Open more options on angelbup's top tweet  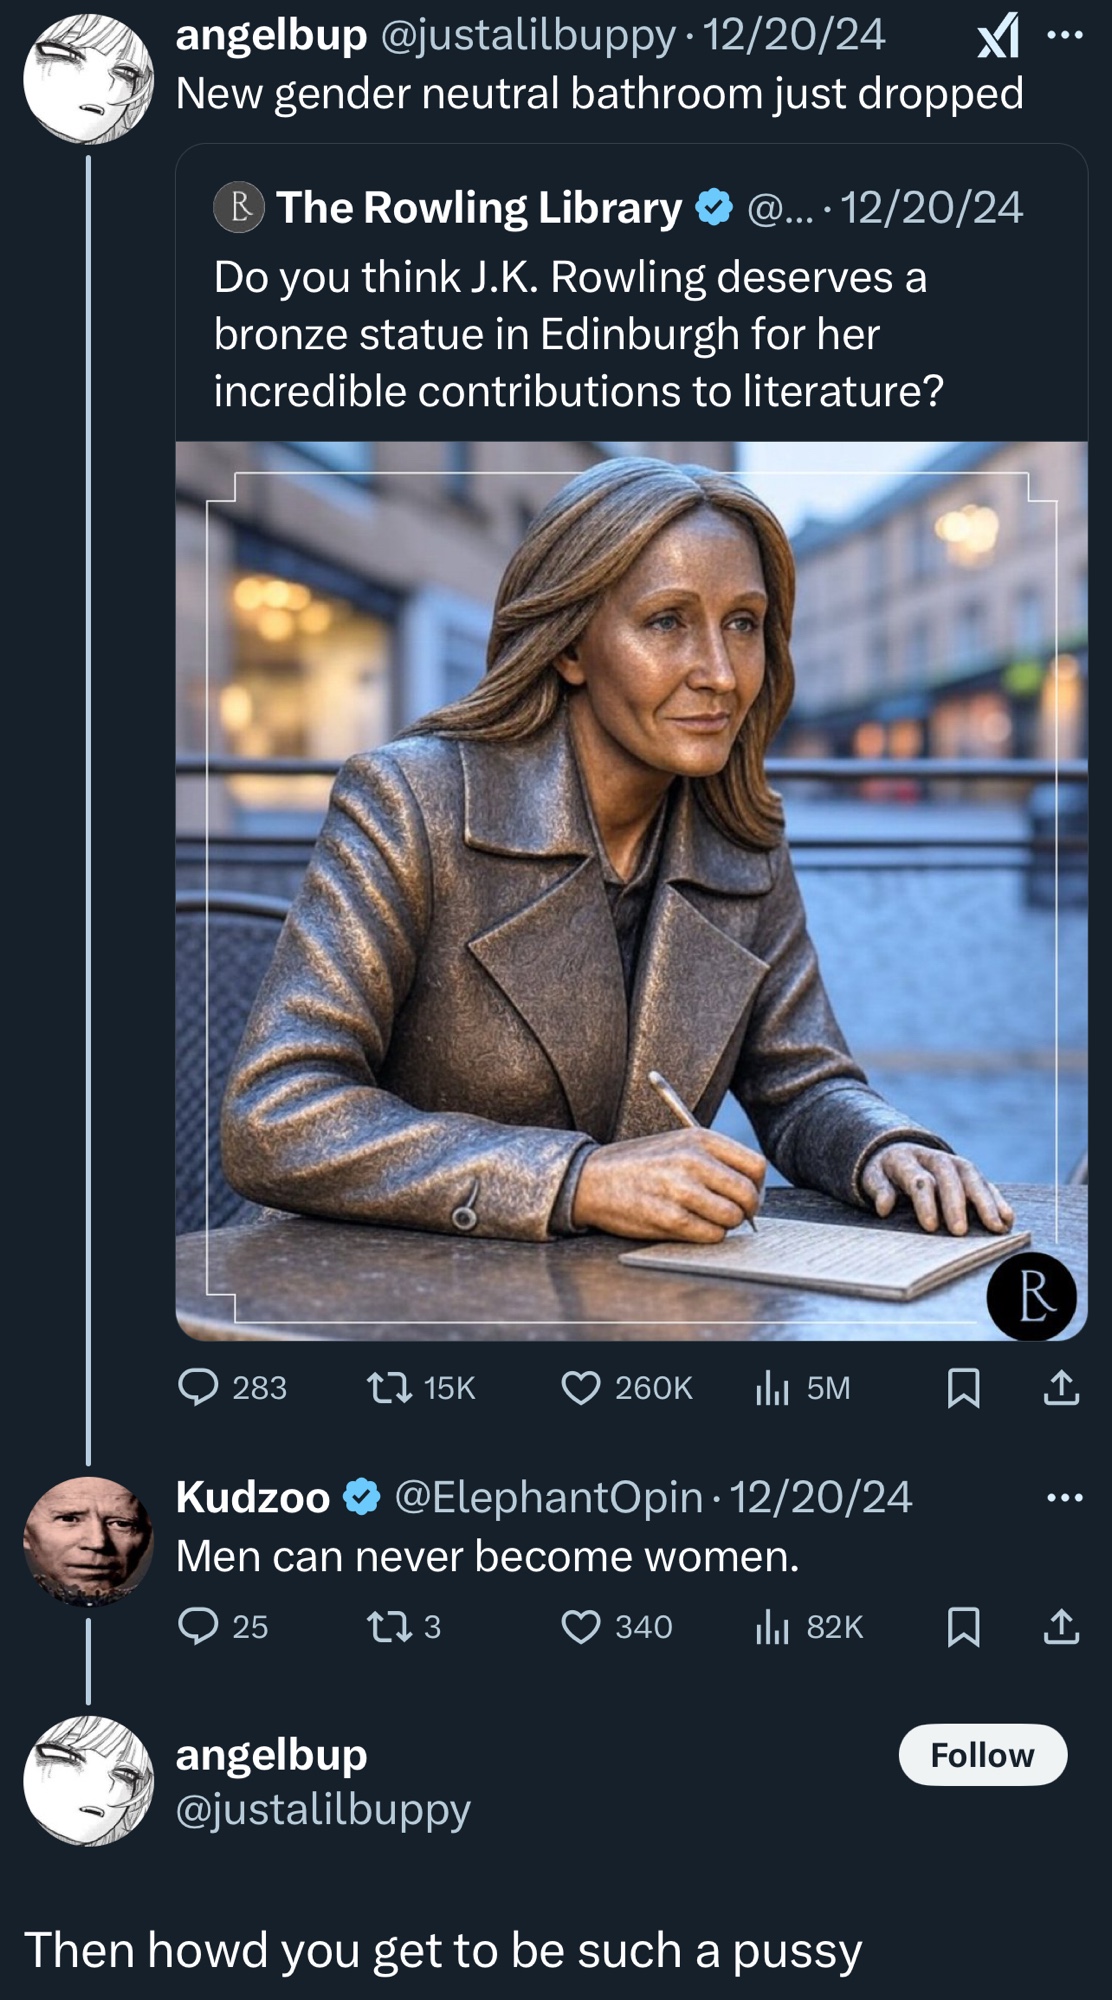click(x=1064, y=36)
